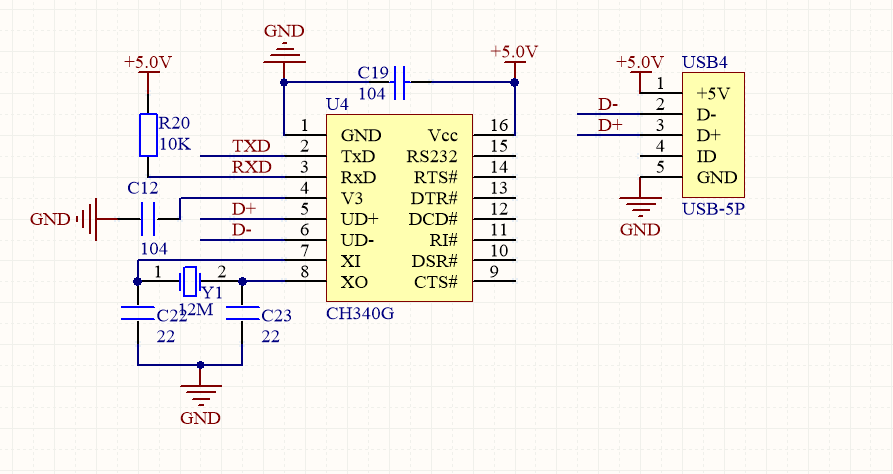The image size is (893, 474).
Task: Click the 22 value under C23
Action: 271,337
